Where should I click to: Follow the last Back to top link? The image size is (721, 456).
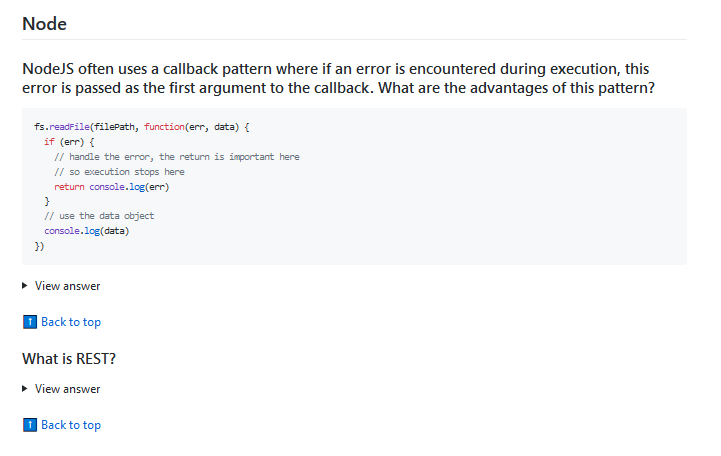click(71, 425)
